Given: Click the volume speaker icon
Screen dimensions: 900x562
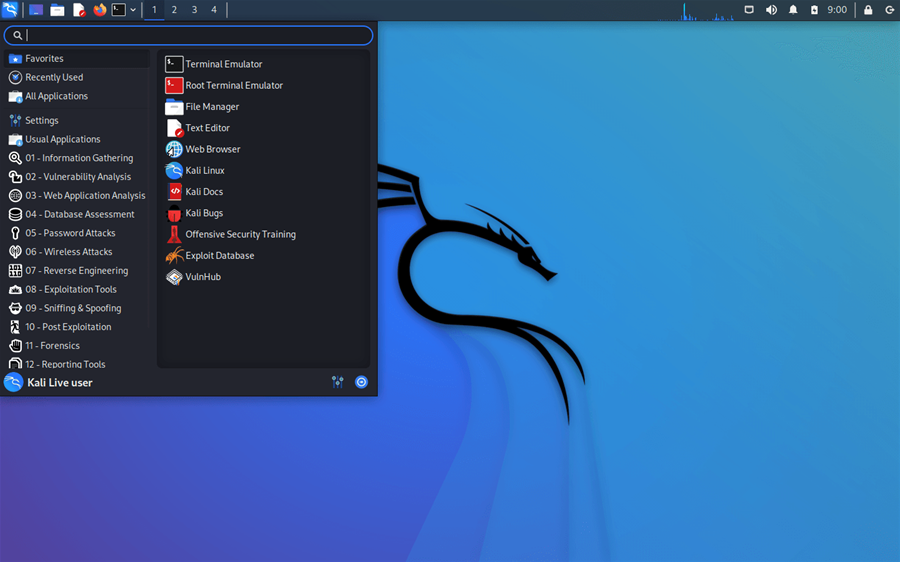Looking at the screenshot, I should tap(771, 10).
